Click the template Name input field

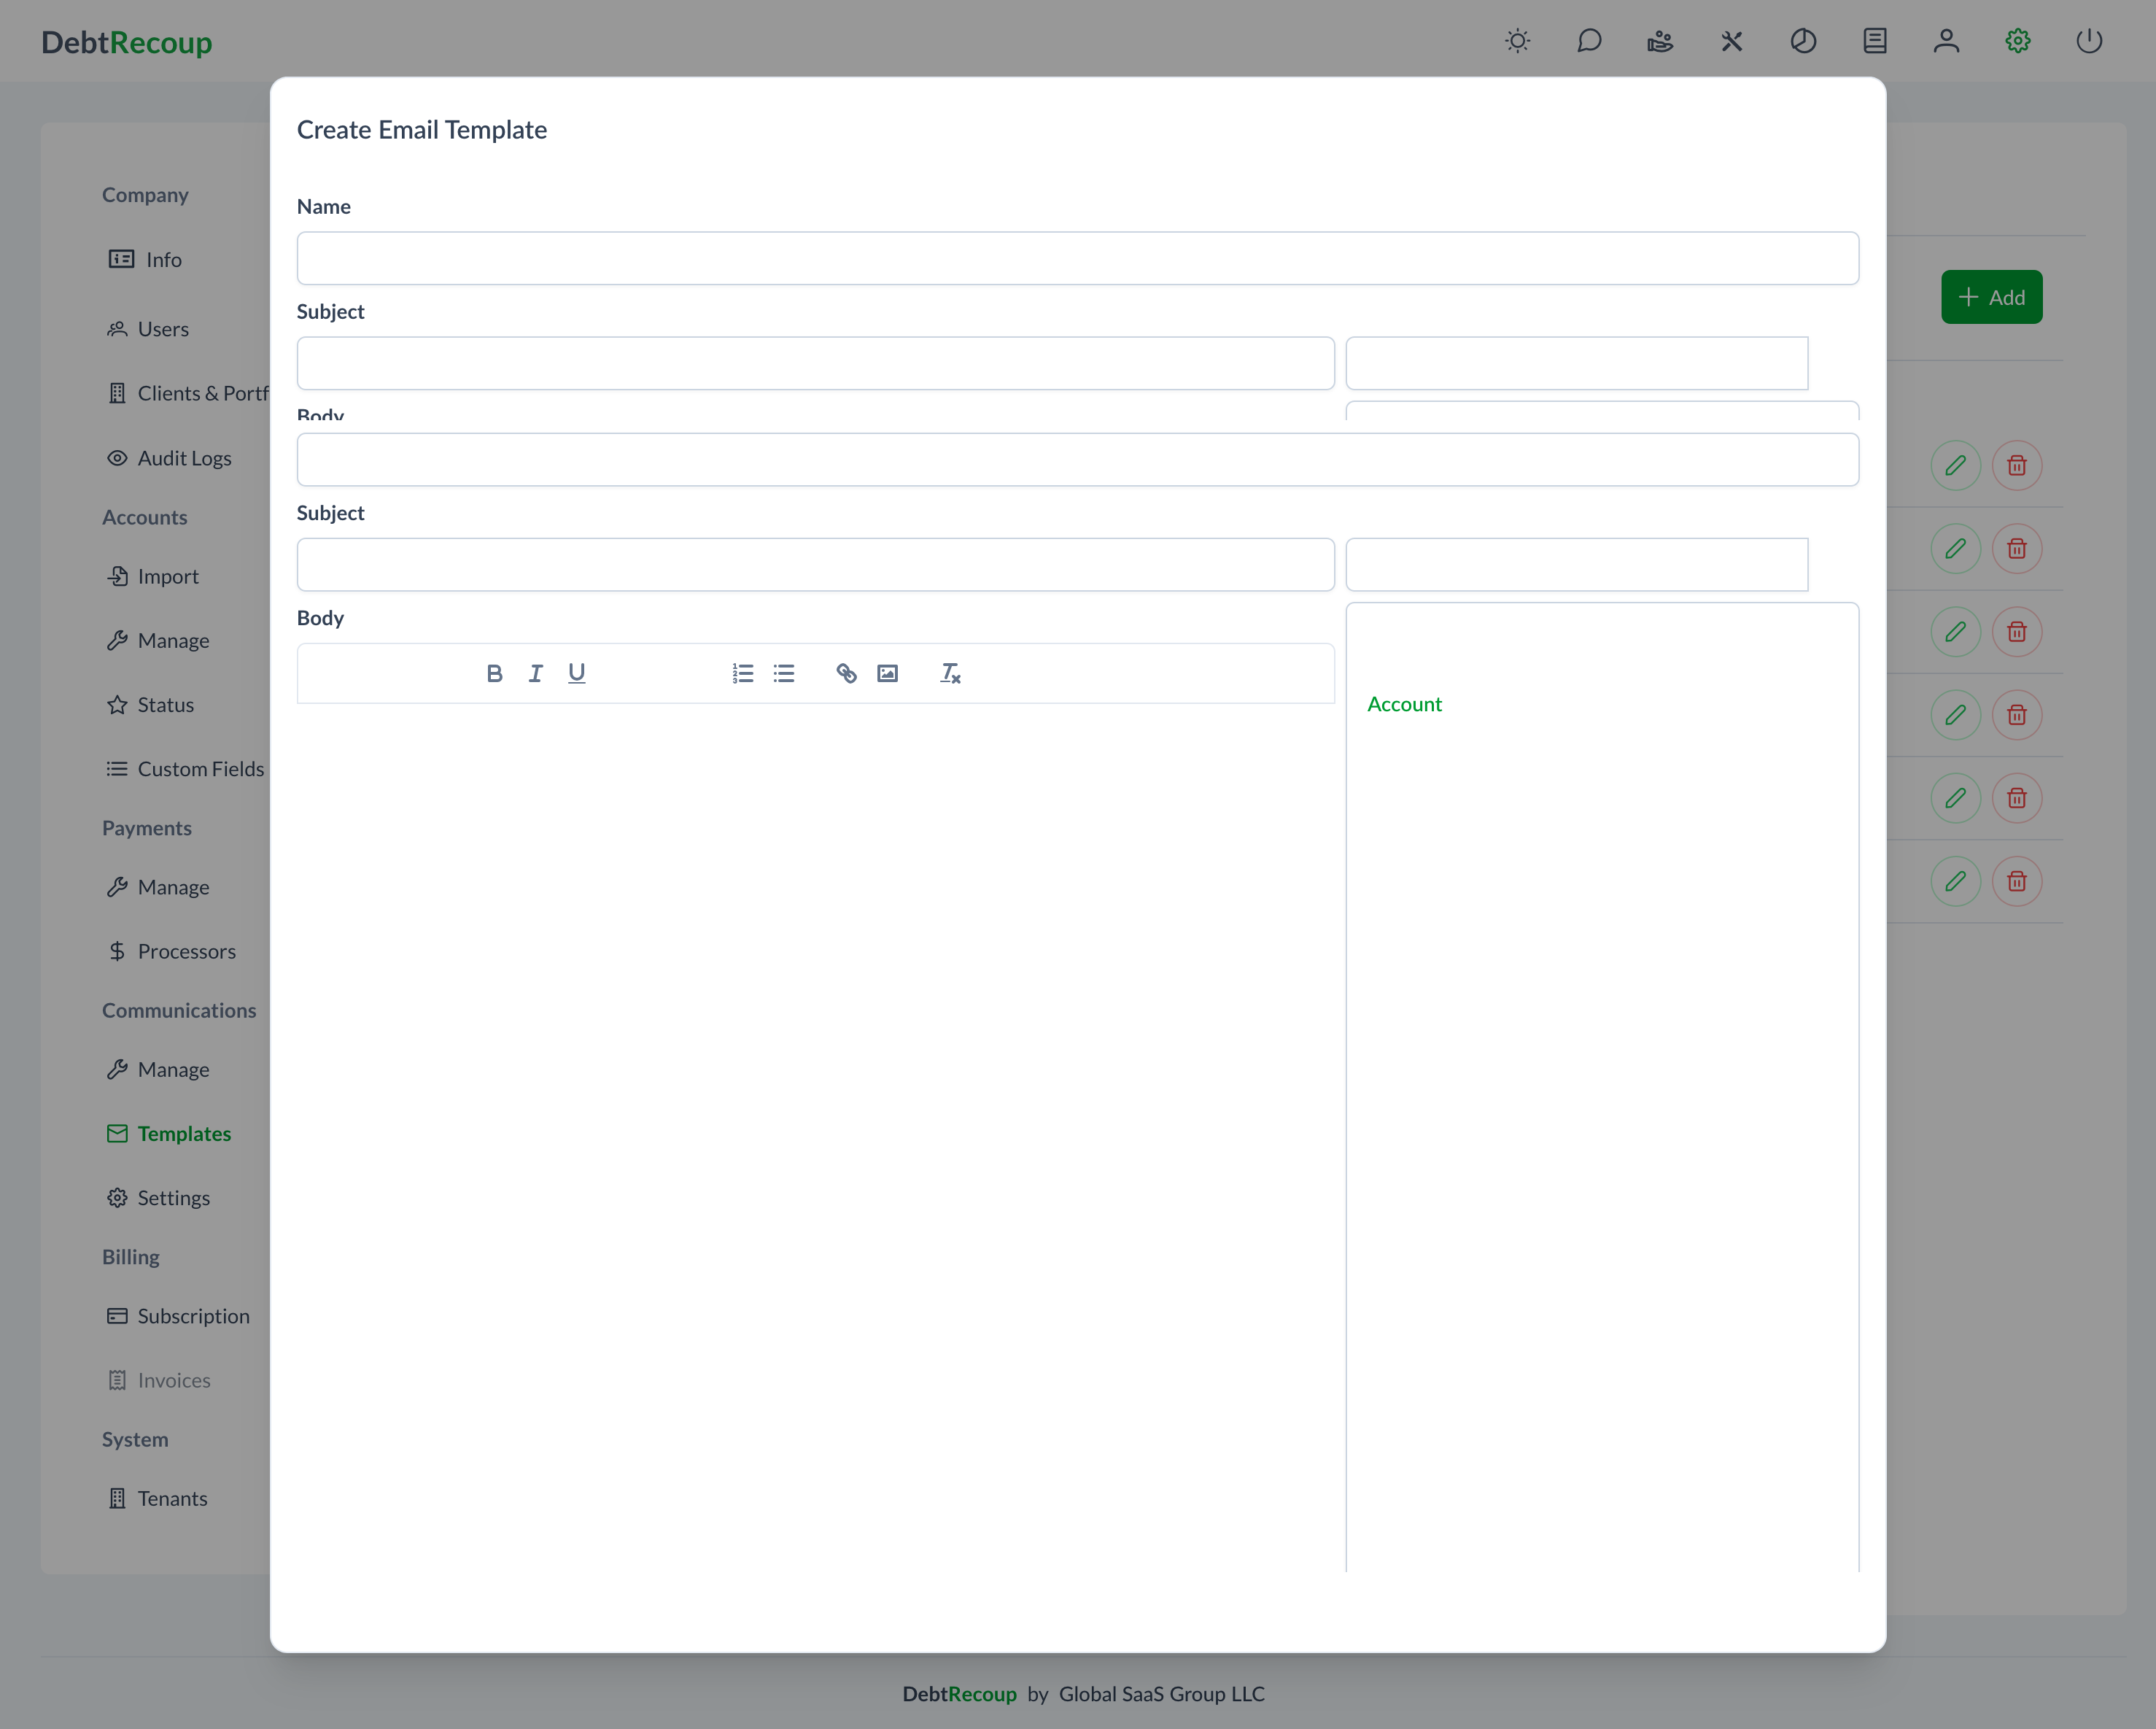click(1077, 258)
